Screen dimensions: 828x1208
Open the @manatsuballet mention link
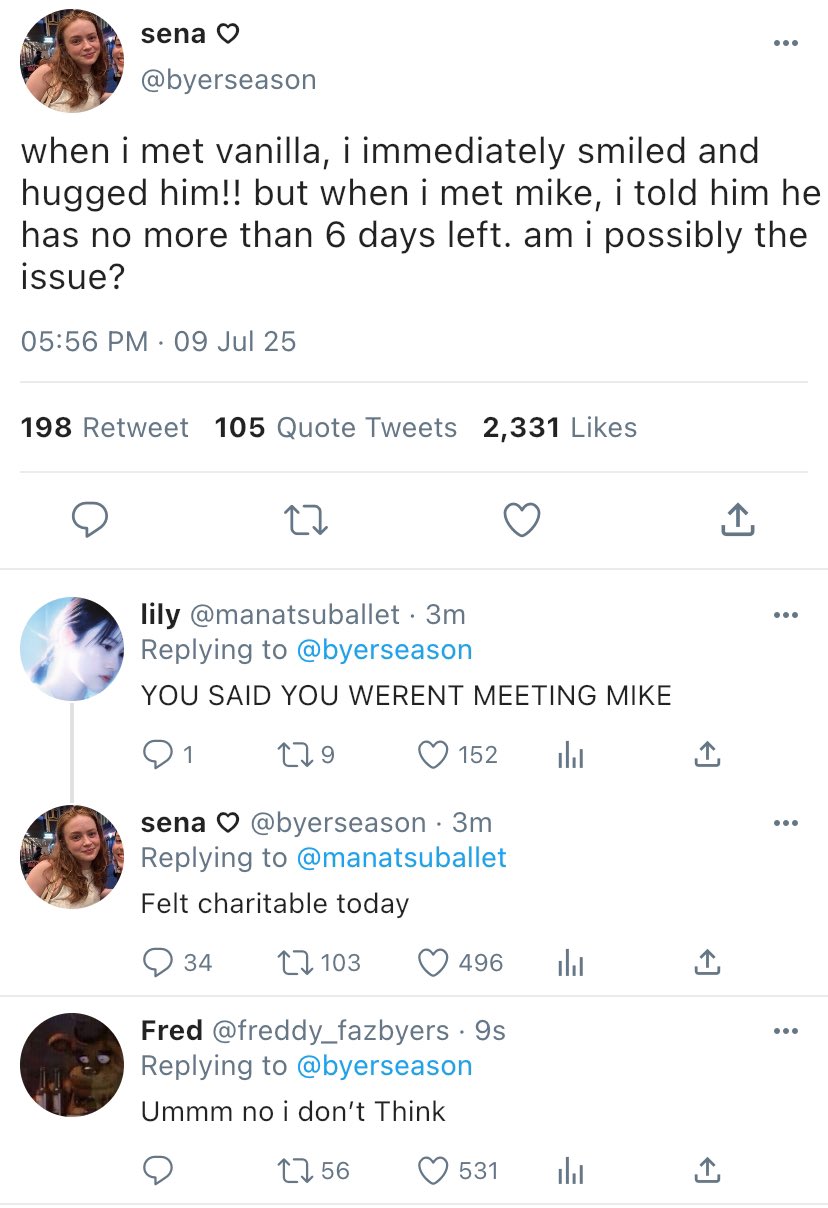(401, 858)
